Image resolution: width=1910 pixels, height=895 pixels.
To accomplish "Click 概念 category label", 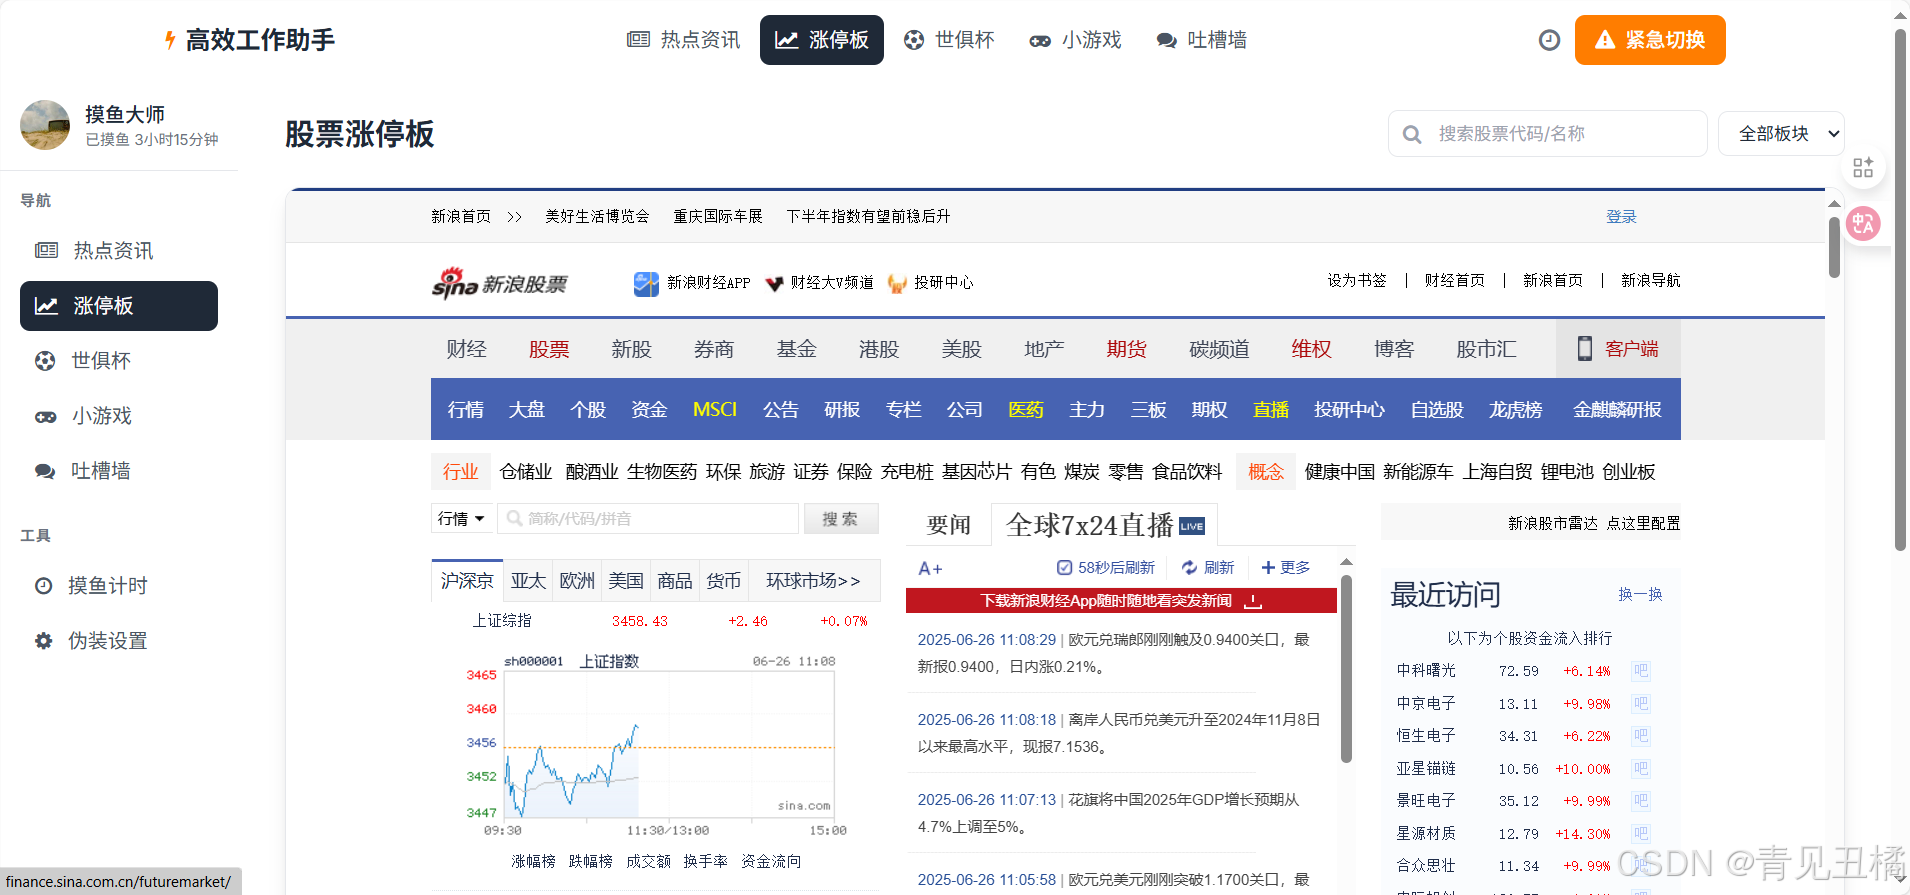I will 1266,472.
